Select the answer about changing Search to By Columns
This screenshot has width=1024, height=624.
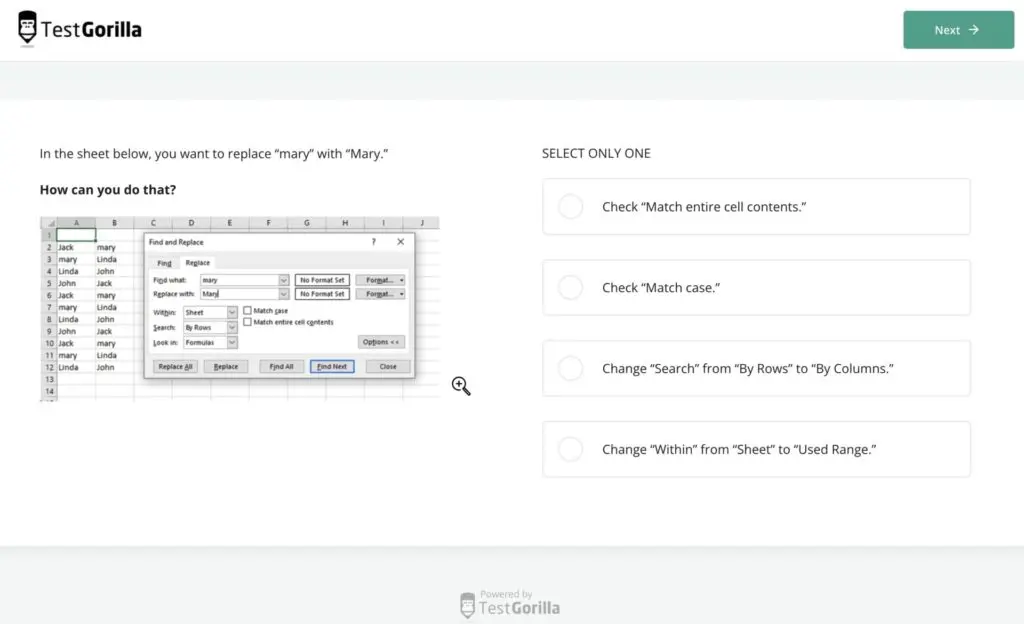[570, 368]
